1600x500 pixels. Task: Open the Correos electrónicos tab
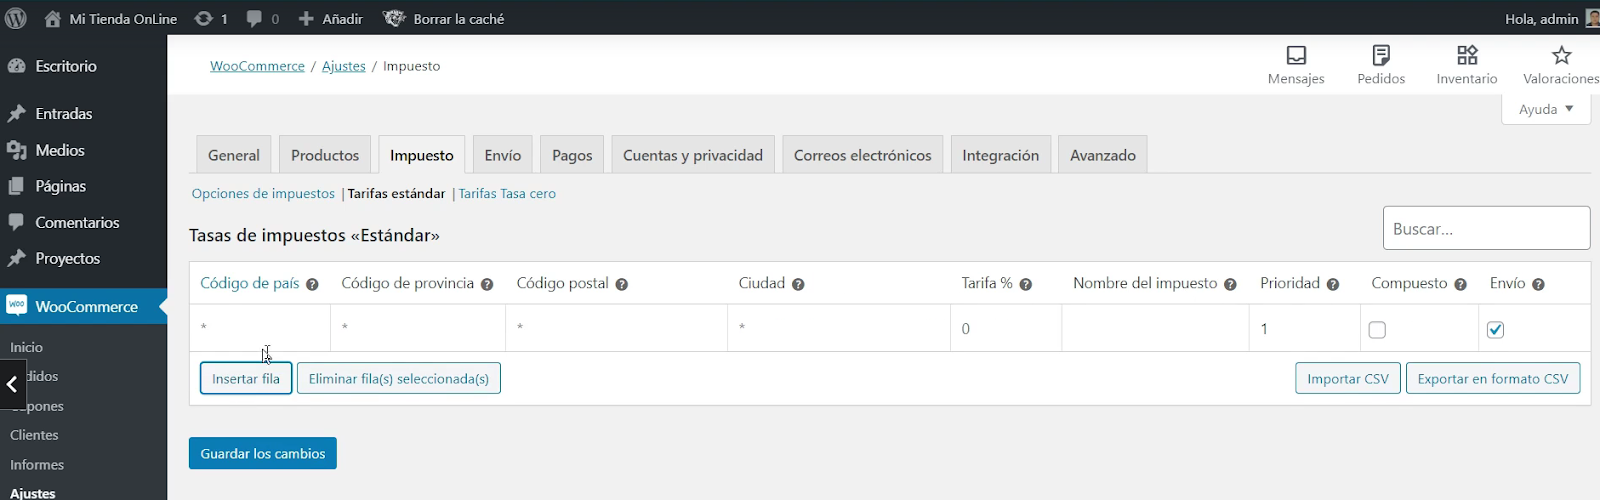863,155
